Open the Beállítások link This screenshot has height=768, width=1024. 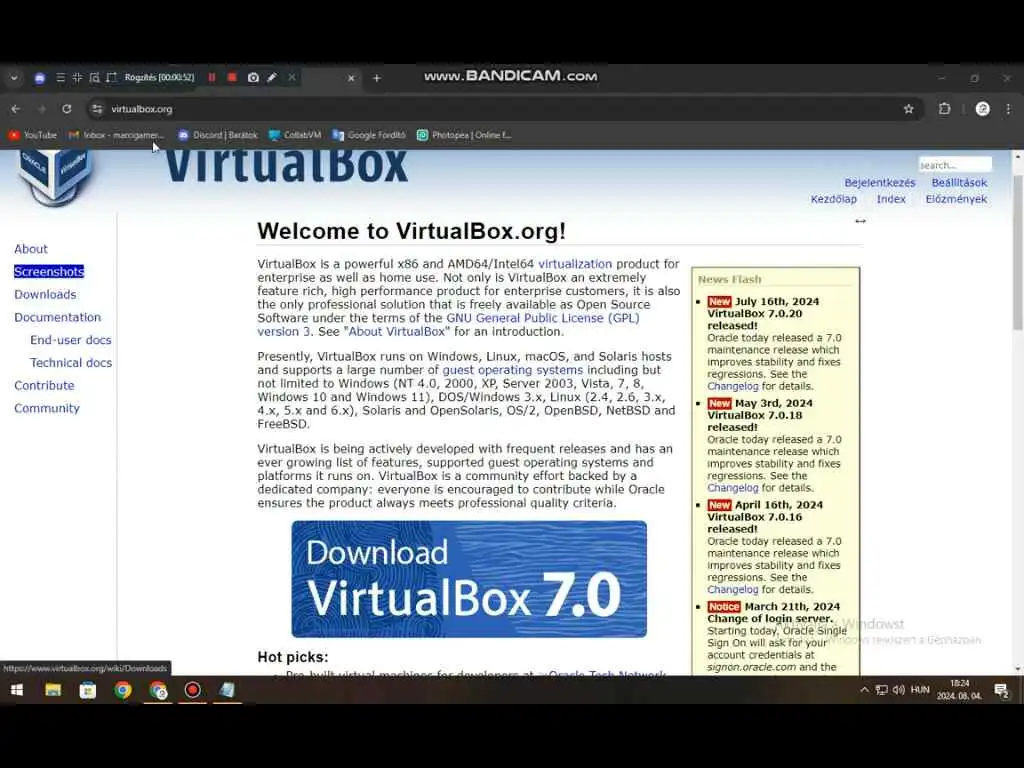click(959, 183)
